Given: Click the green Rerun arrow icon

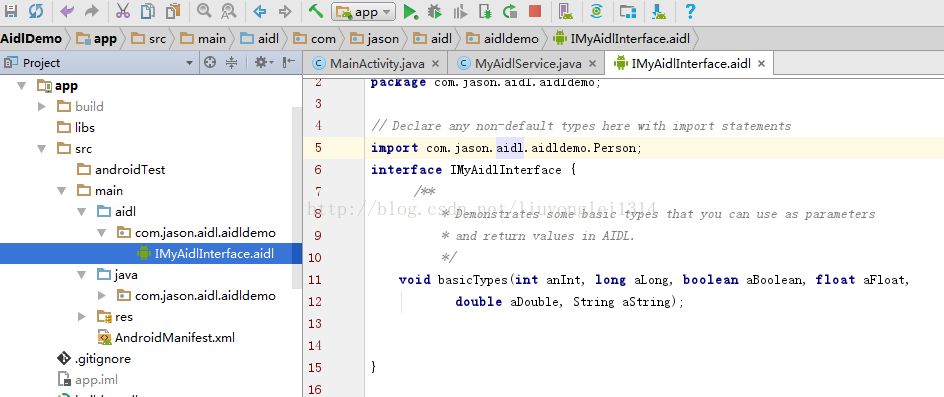Looking at the screenshot, I should (x=510, y=11).
